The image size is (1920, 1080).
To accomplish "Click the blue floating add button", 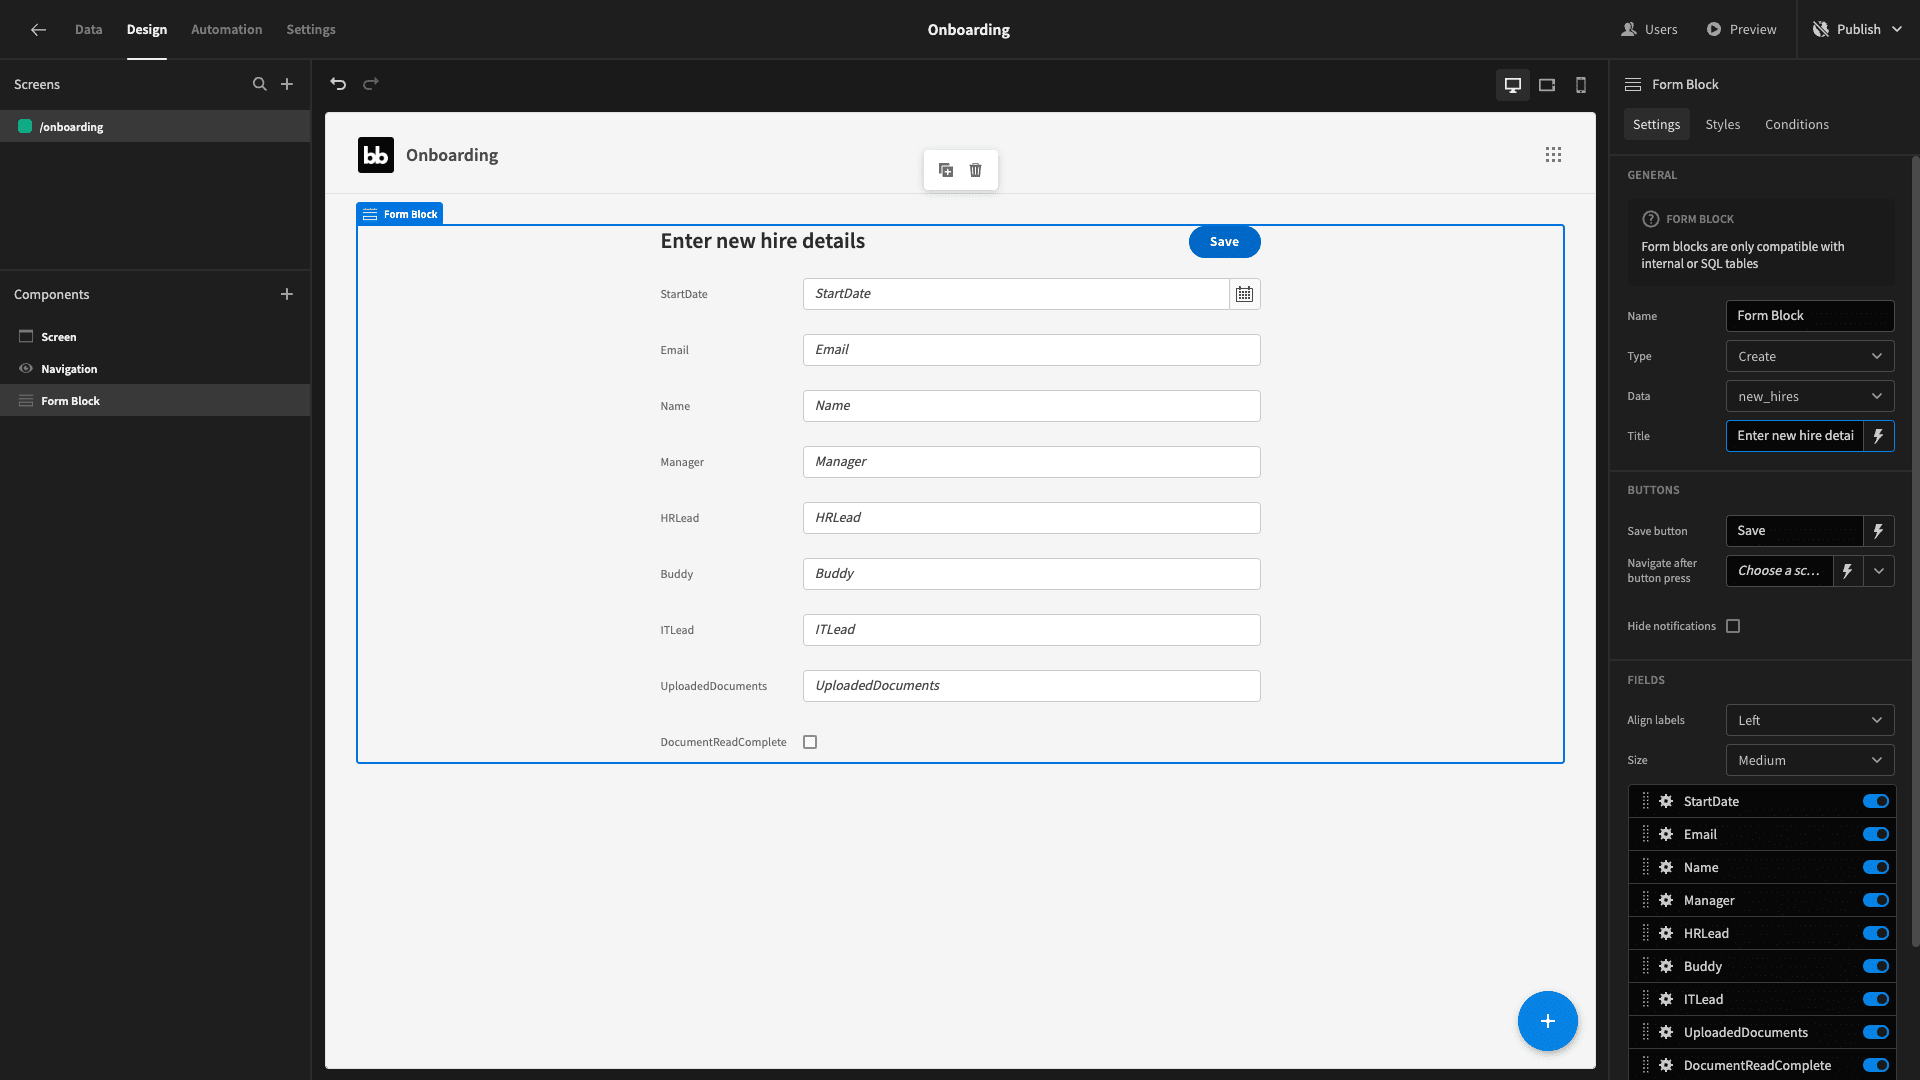I will pyautogui.click(x=1547, y=1021).
